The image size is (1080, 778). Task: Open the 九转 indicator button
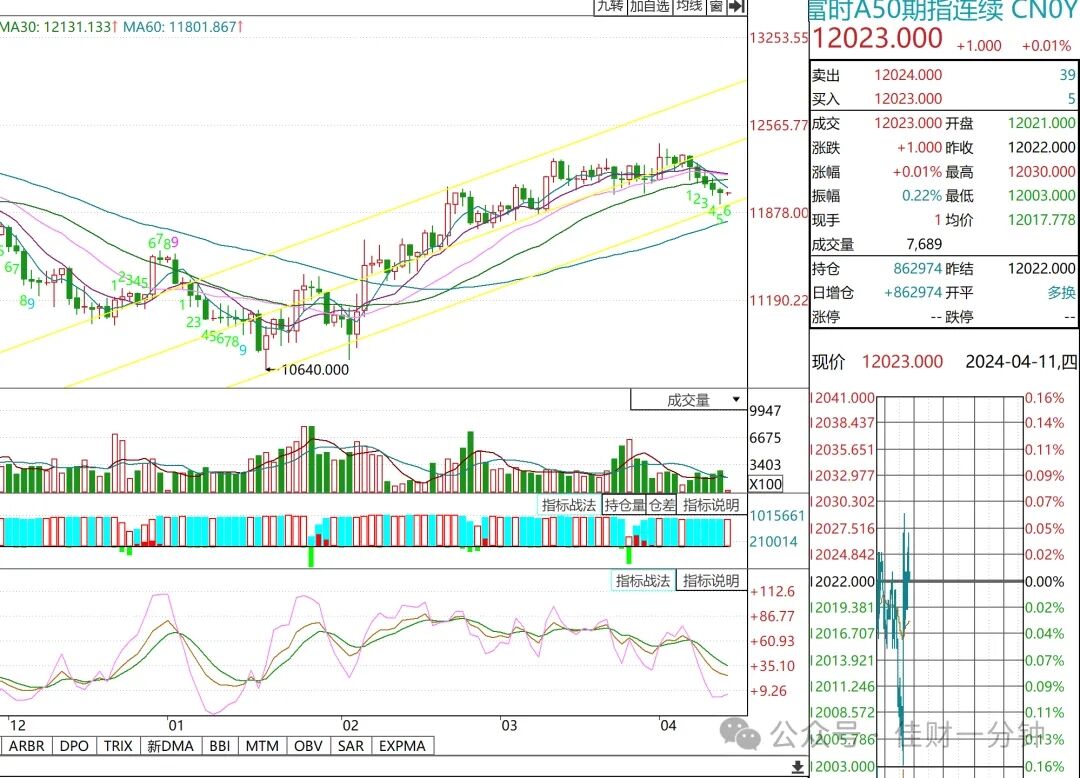click(610, 6)
